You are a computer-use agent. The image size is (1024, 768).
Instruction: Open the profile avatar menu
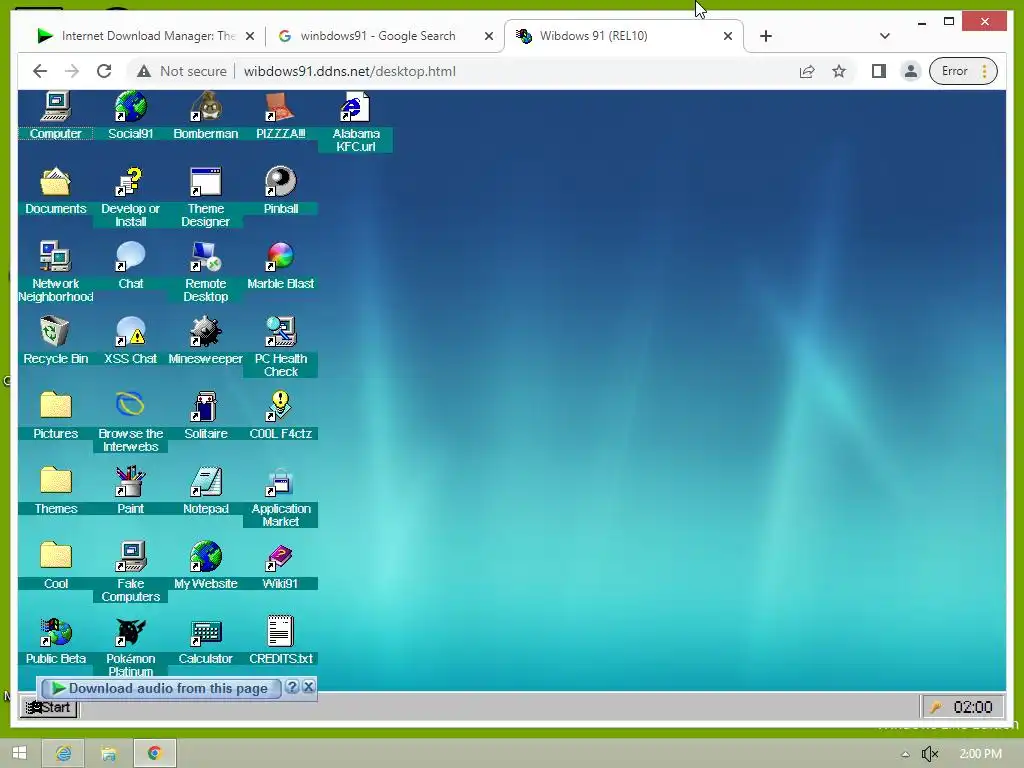click(x=910, y=71)
